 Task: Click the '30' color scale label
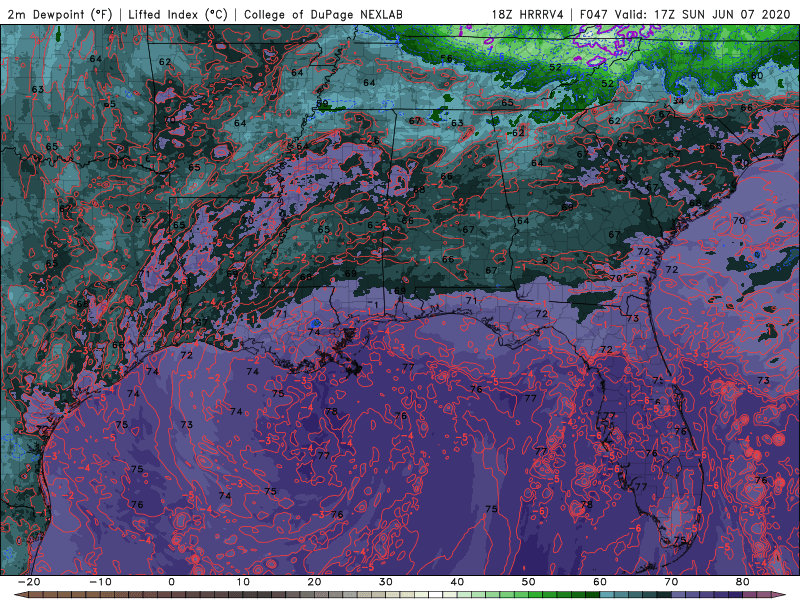[386, 582]
